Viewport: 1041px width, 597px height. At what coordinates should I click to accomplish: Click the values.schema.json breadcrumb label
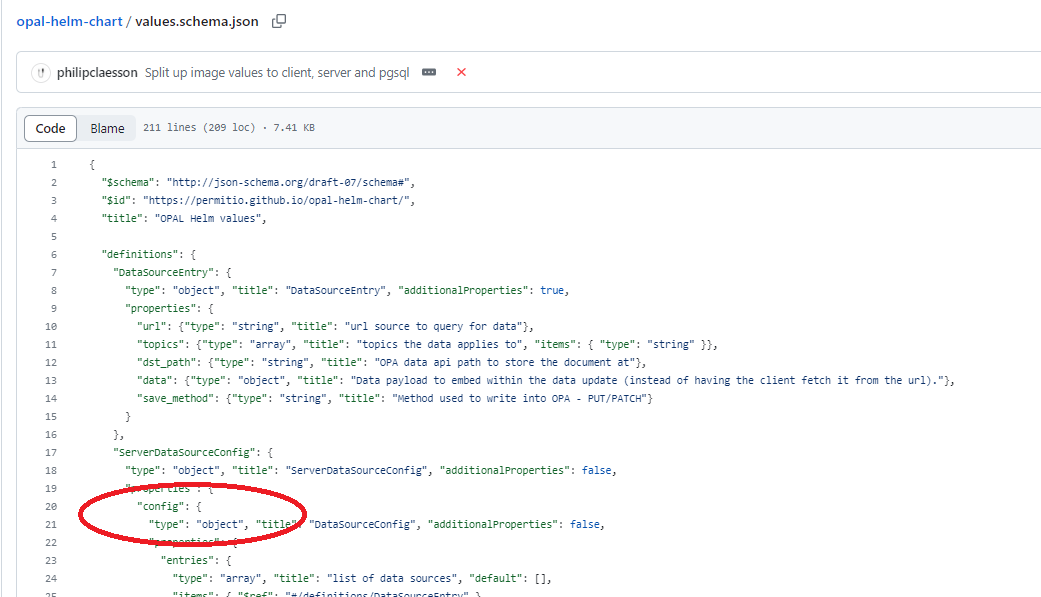196,20
